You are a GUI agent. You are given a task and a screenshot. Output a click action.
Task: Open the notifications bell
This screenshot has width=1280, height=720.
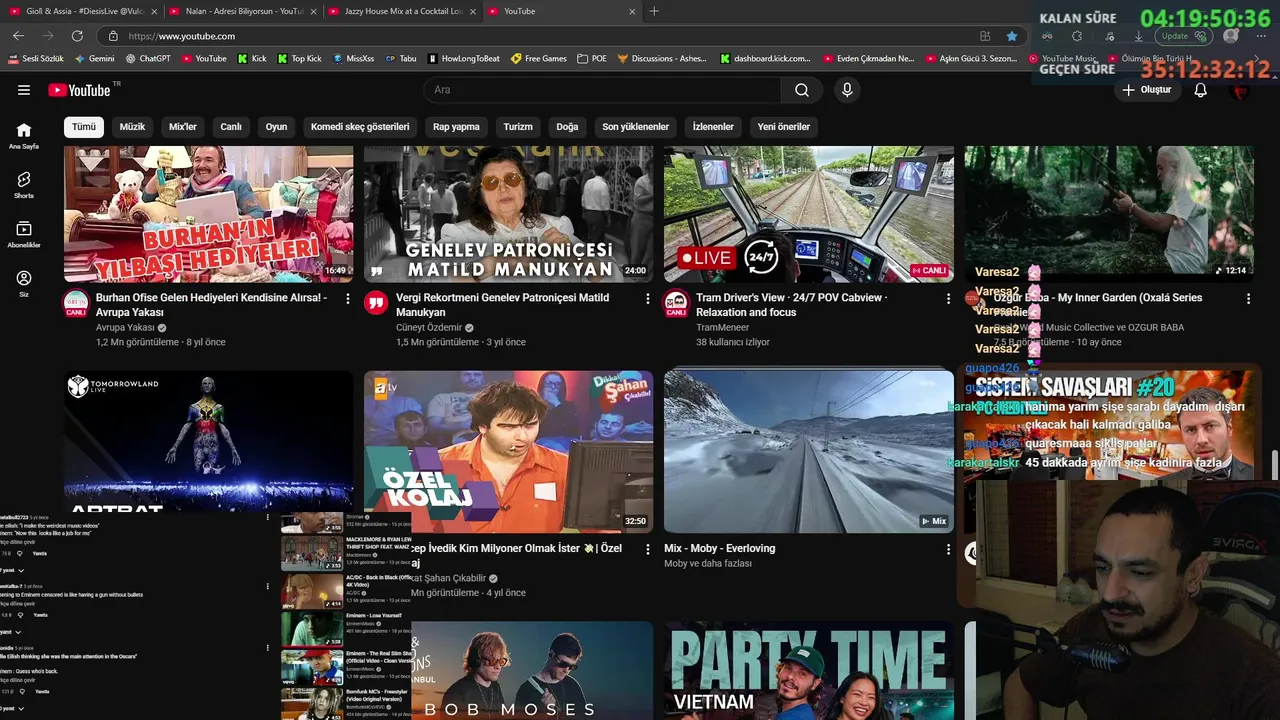(x=1201, y=90)
